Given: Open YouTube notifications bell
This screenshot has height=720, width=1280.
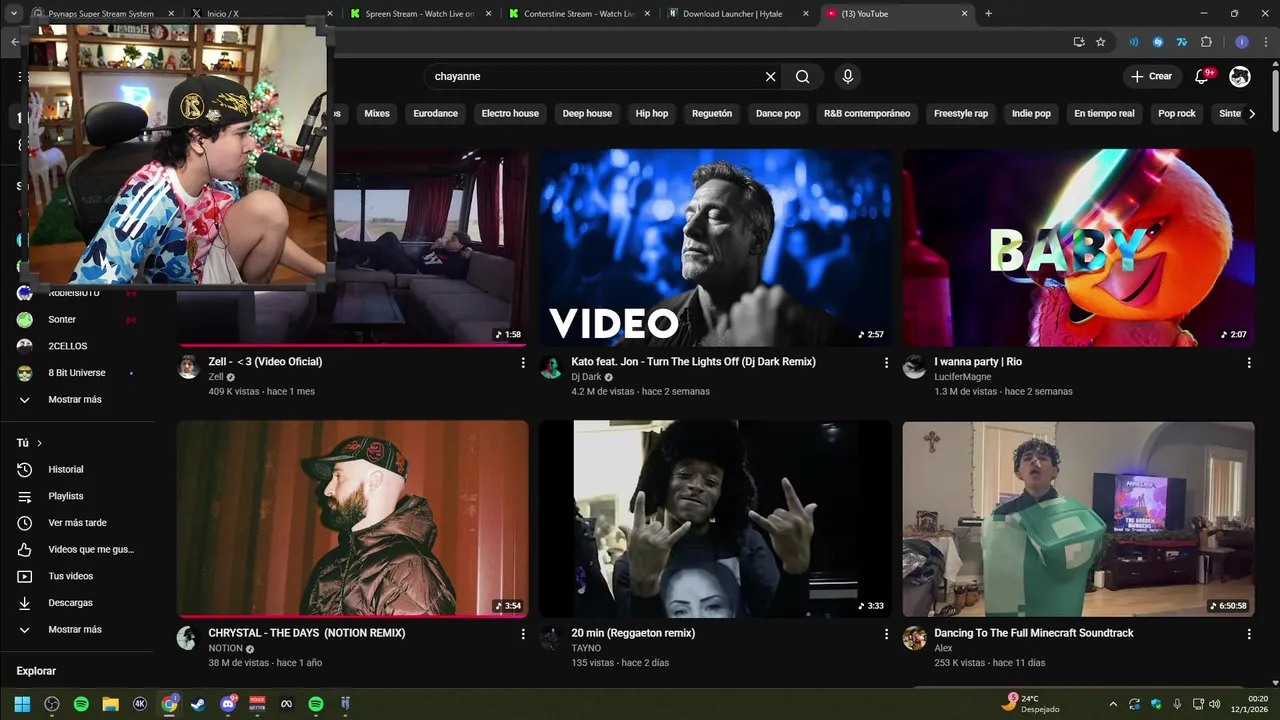Looking at the screenshot, I should (1202, 77).
